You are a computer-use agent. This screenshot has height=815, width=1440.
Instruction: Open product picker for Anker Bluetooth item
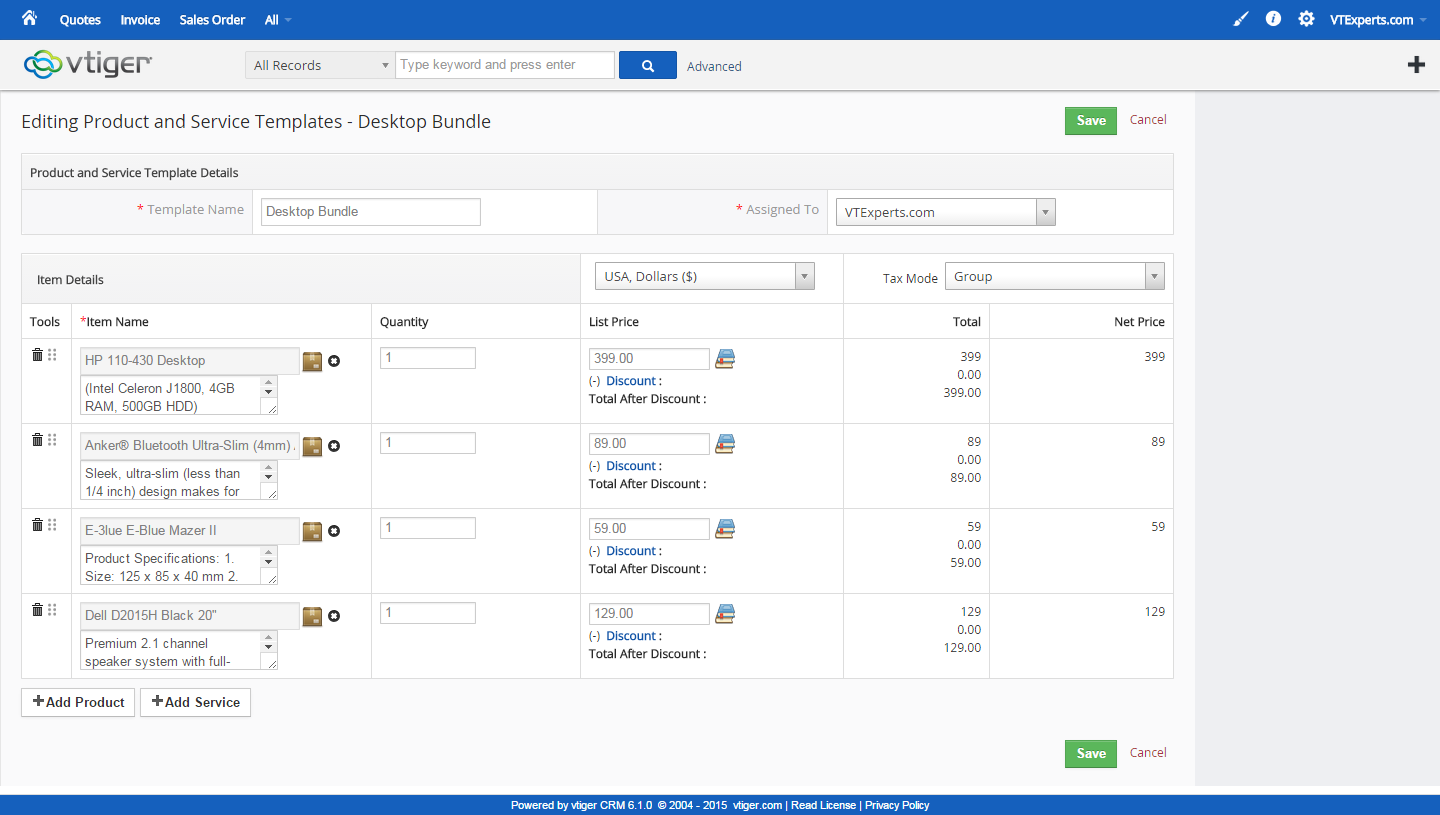pos(312,446)
